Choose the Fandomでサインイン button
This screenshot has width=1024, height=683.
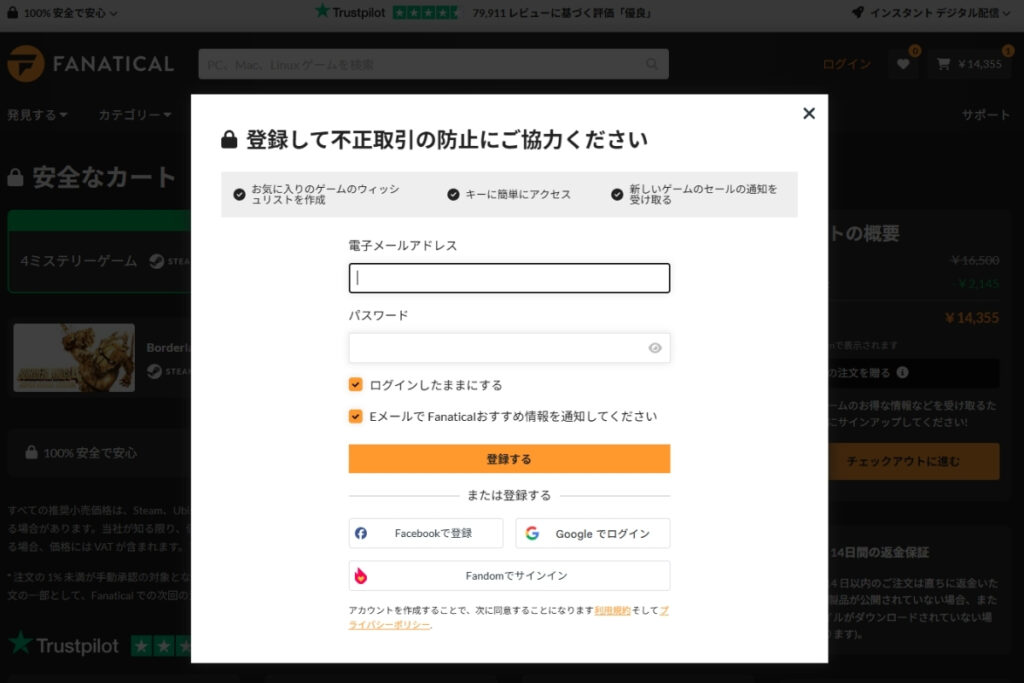click(509, 576)
